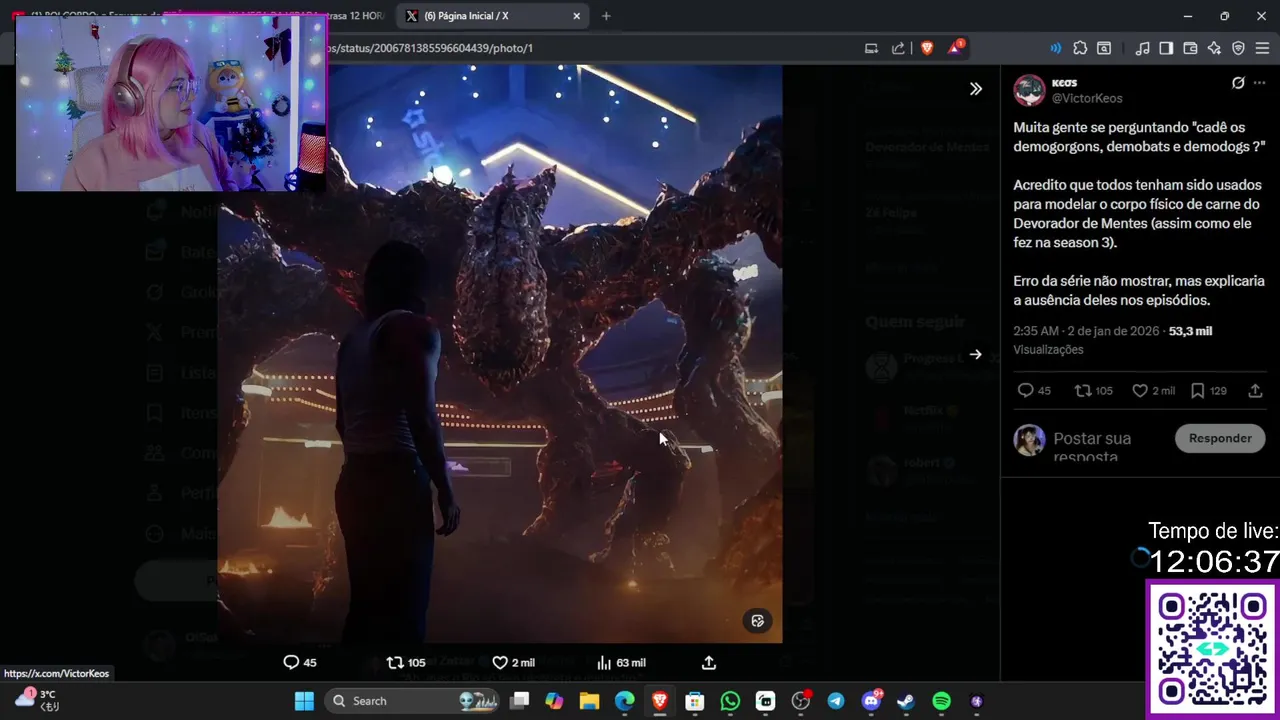Click the blue media casting waves icon

[1055, 48]
